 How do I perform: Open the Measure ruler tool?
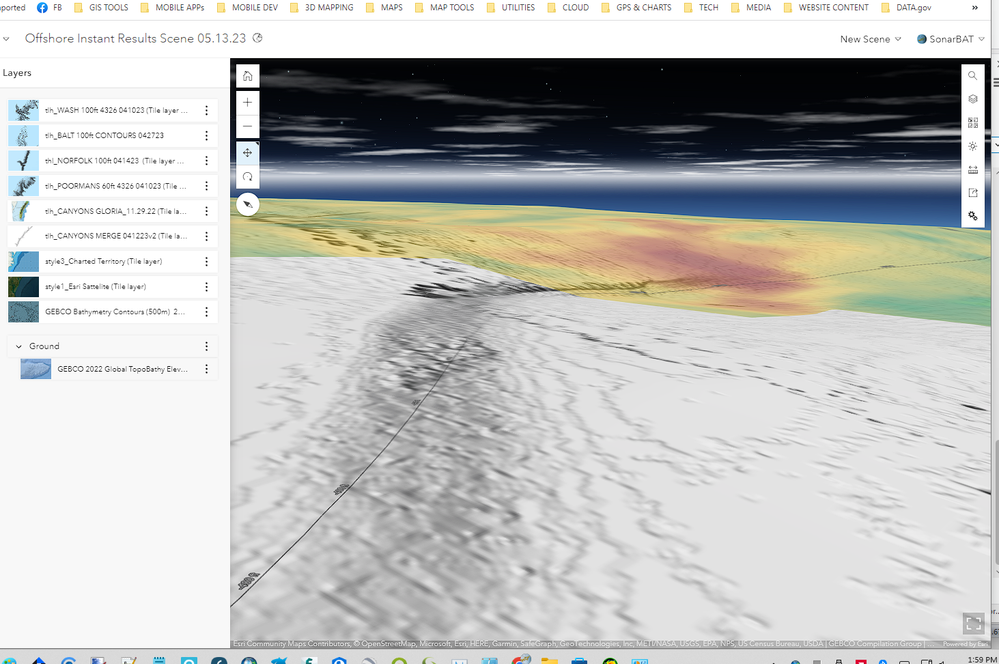pyautogui.click(x=973, y=169)
